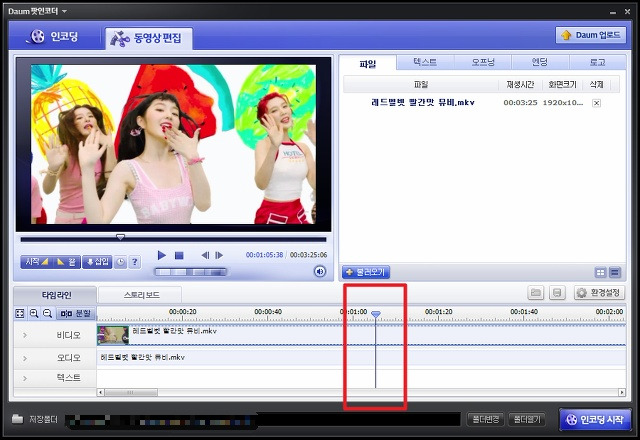Click the 저장폴더 folder icon
640x440 pixels.
click(17, 419)
